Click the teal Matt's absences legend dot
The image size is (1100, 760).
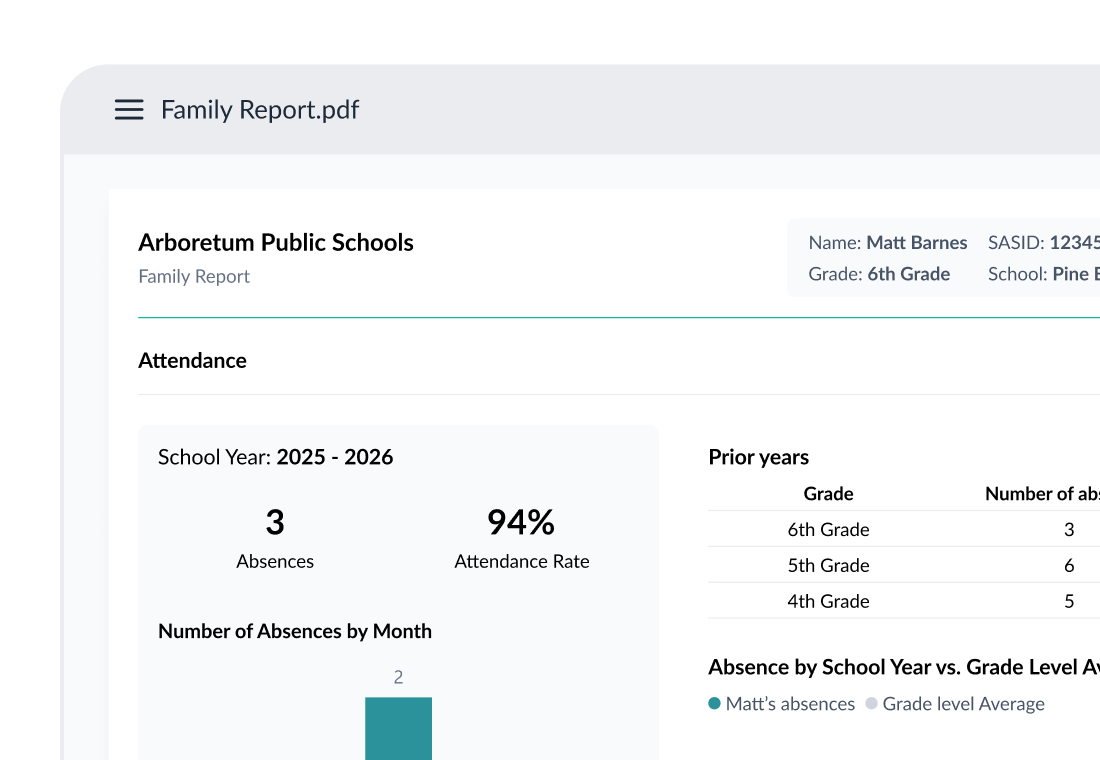pos(714,703)
